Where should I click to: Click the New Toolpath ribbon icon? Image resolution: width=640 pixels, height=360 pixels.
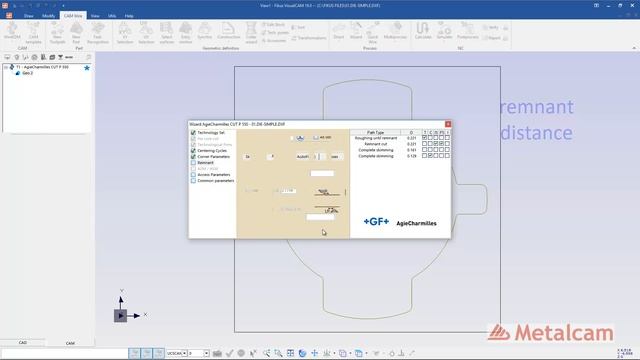click(x=57, y=33)
